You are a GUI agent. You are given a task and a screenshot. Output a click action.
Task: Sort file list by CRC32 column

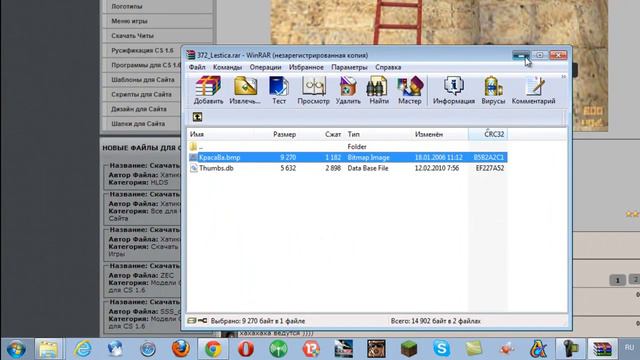pos(488,134)
